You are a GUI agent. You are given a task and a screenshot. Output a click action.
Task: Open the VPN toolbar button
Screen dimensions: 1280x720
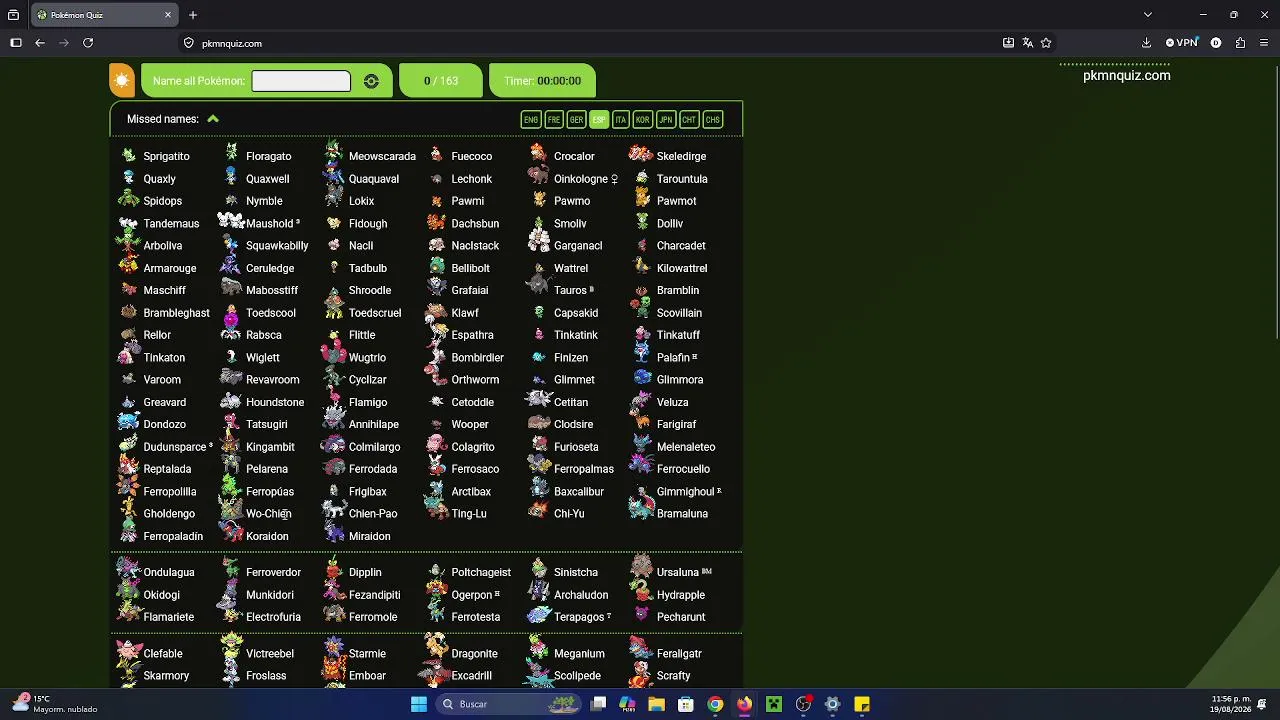[x=1182, y=43]
